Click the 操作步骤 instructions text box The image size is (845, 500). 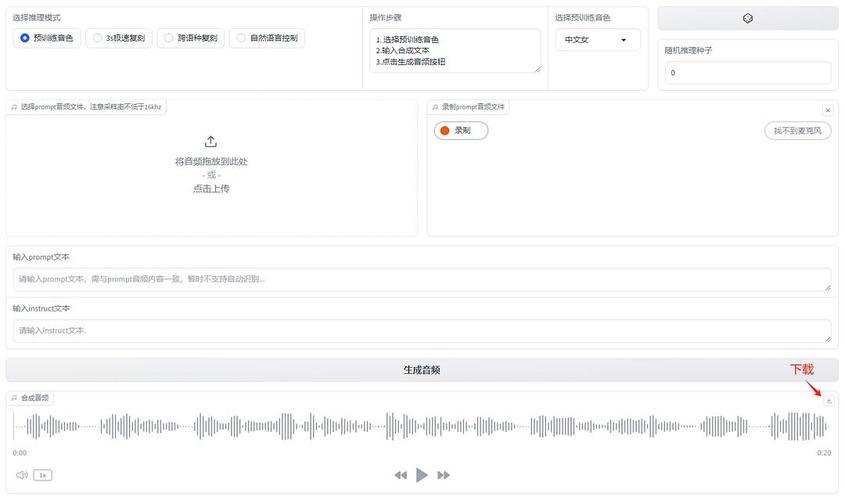455,51
